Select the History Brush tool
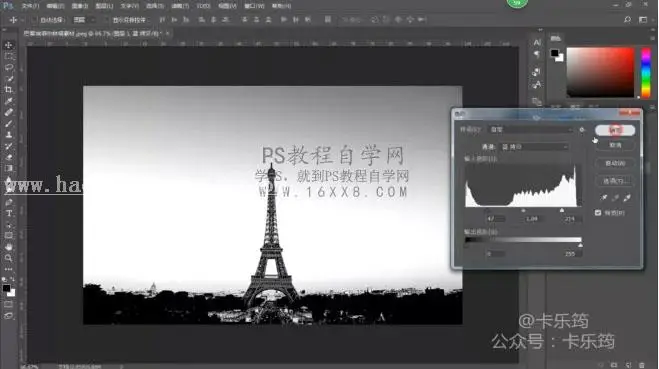 [8, 146]
